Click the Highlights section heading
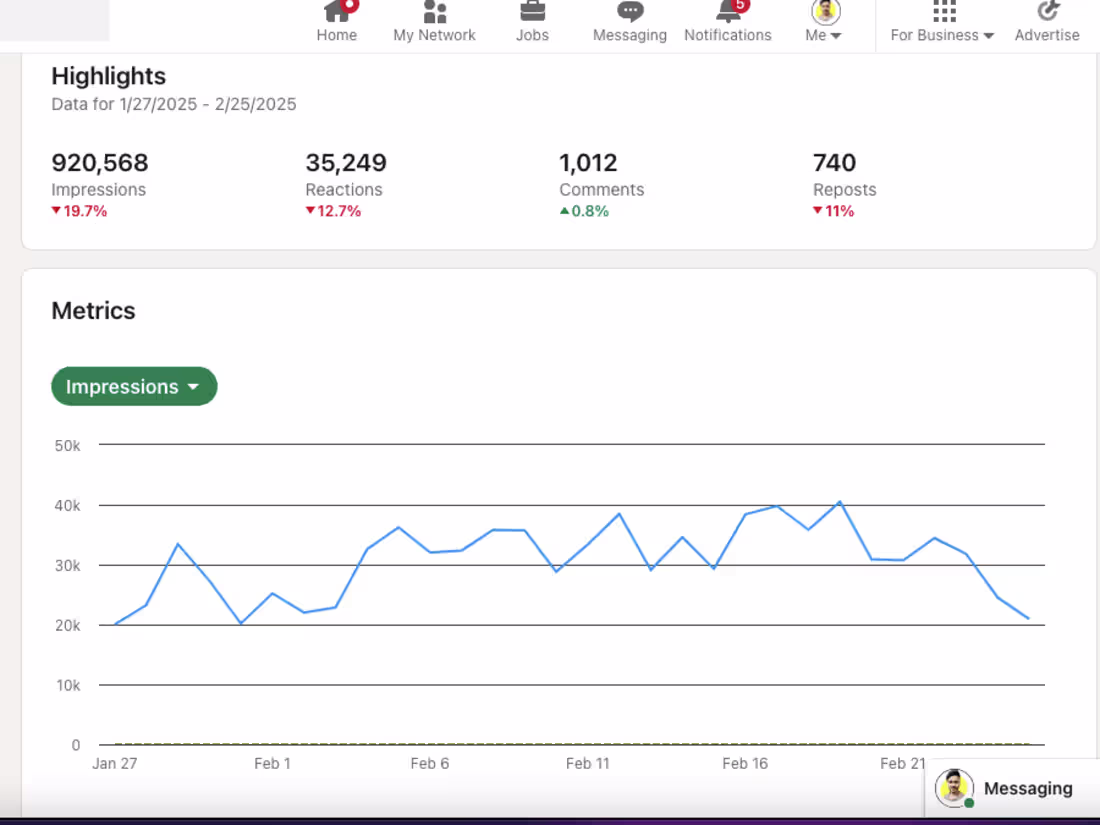 pyautogui.click(x=108, y=76)
